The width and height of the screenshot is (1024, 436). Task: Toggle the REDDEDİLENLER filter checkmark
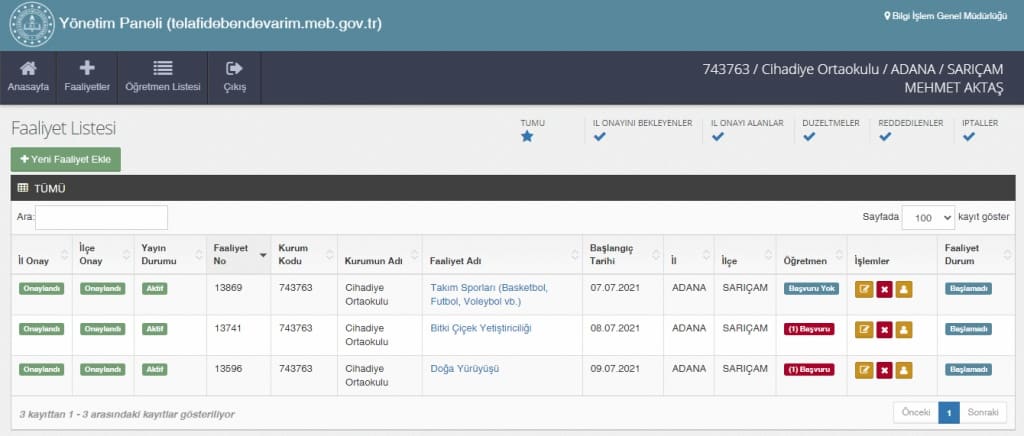click(x=885, y=137)
